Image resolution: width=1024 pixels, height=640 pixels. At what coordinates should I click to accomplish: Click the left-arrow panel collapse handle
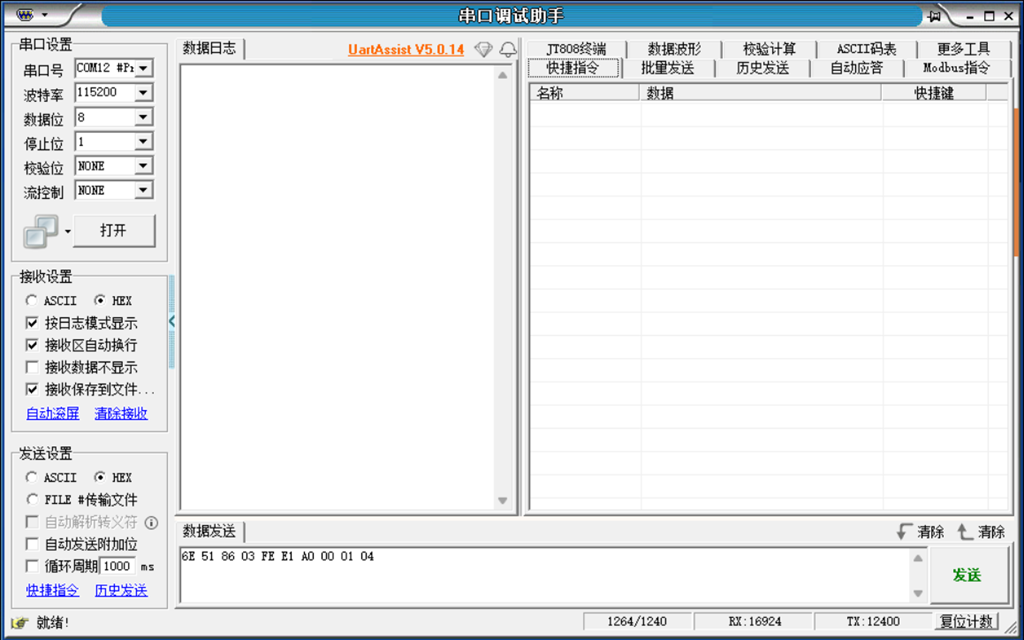coord(172,321)
